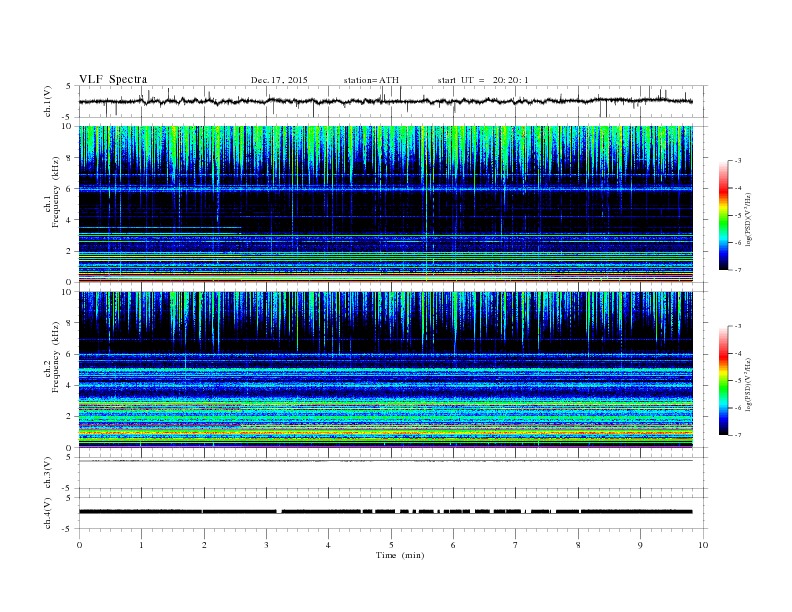Click the '-3' tick on ch.1 color bar
Image resolution: width=792 pixels, height=612 pixels.
737,161
